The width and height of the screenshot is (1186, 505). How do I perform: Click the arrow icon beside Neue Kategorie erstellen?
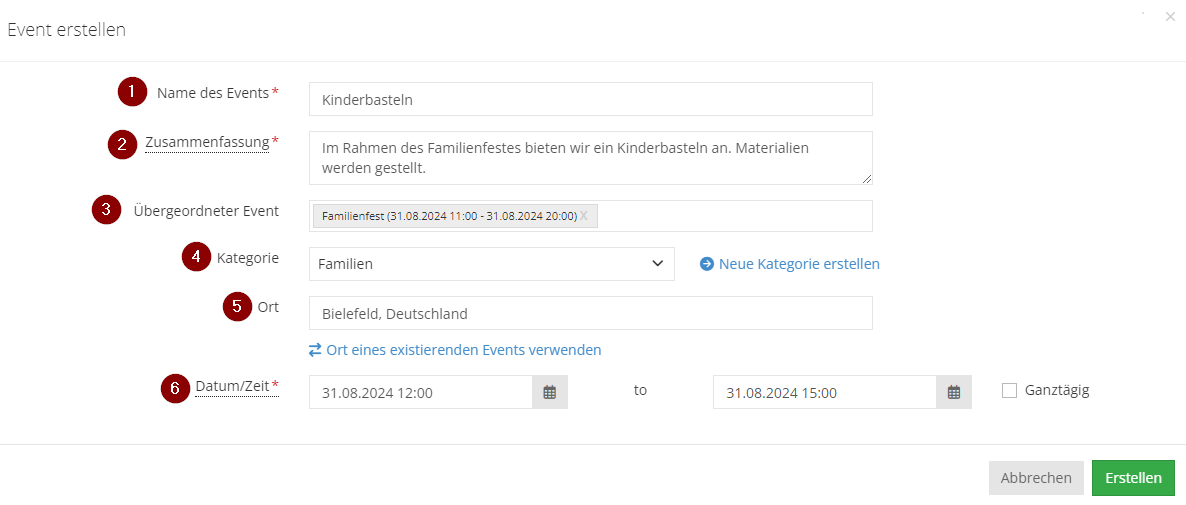coord(706,264)
